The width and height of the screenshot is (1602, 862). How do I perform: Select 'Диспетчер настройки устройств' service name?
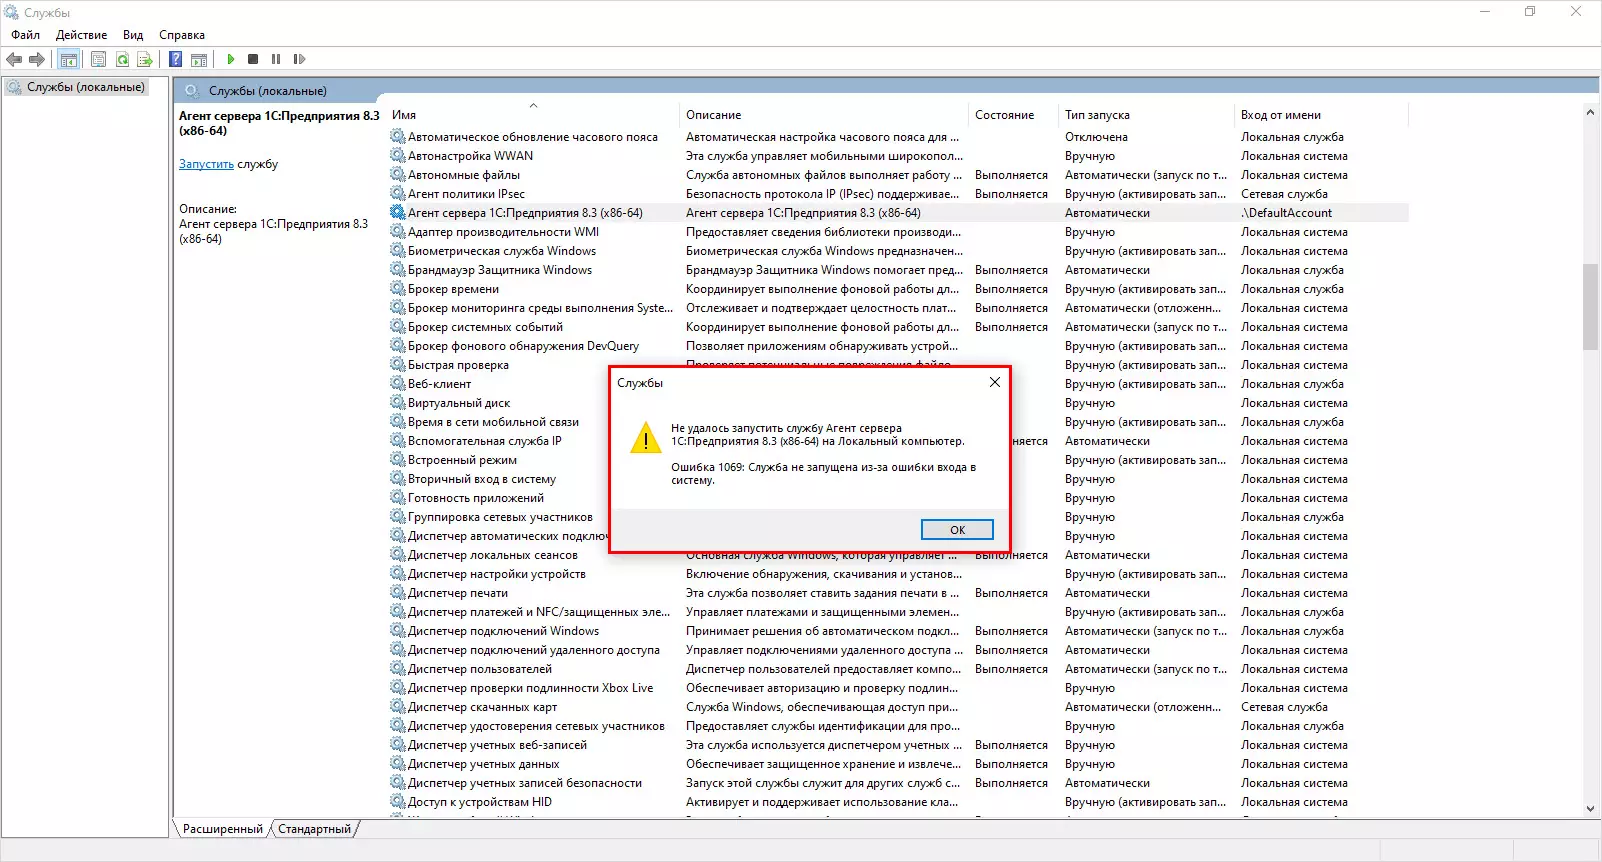(x=497, y=574)
